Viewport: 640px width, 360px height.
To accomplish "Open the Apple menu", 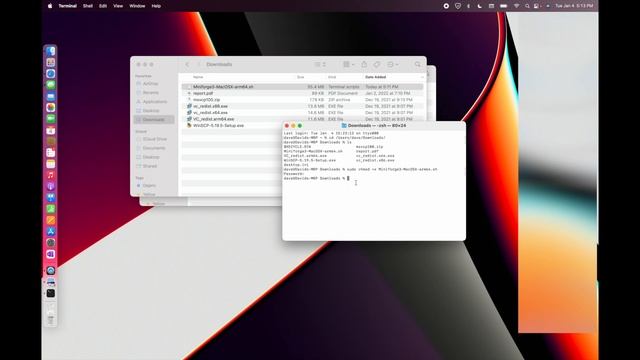I will pos(50,6).
